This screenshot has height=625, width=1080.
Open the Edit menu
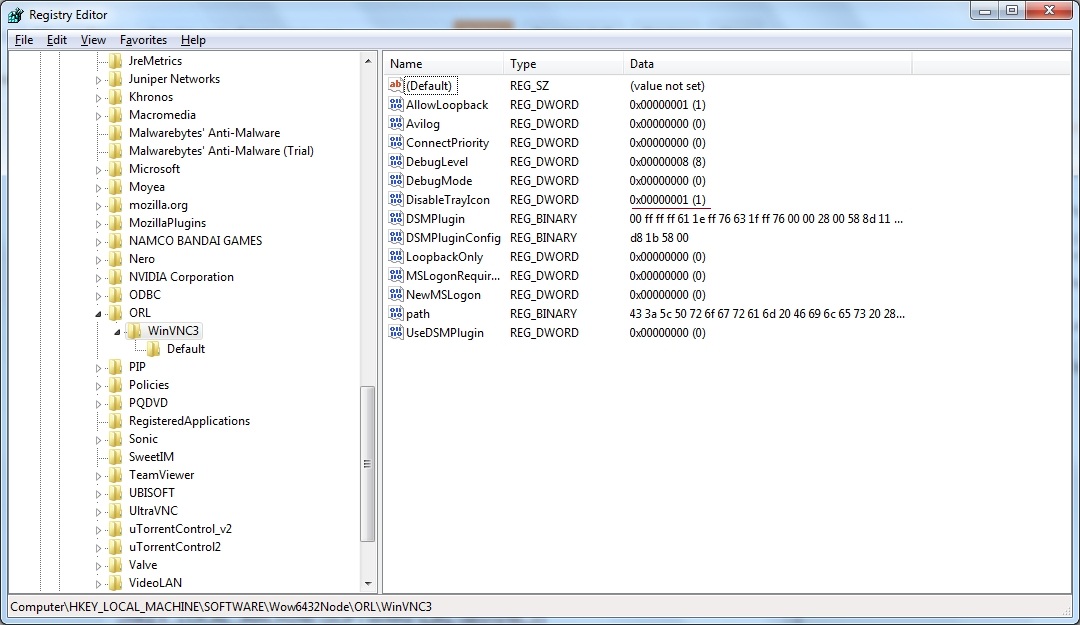pyautogui.click(x=56, y=40)
